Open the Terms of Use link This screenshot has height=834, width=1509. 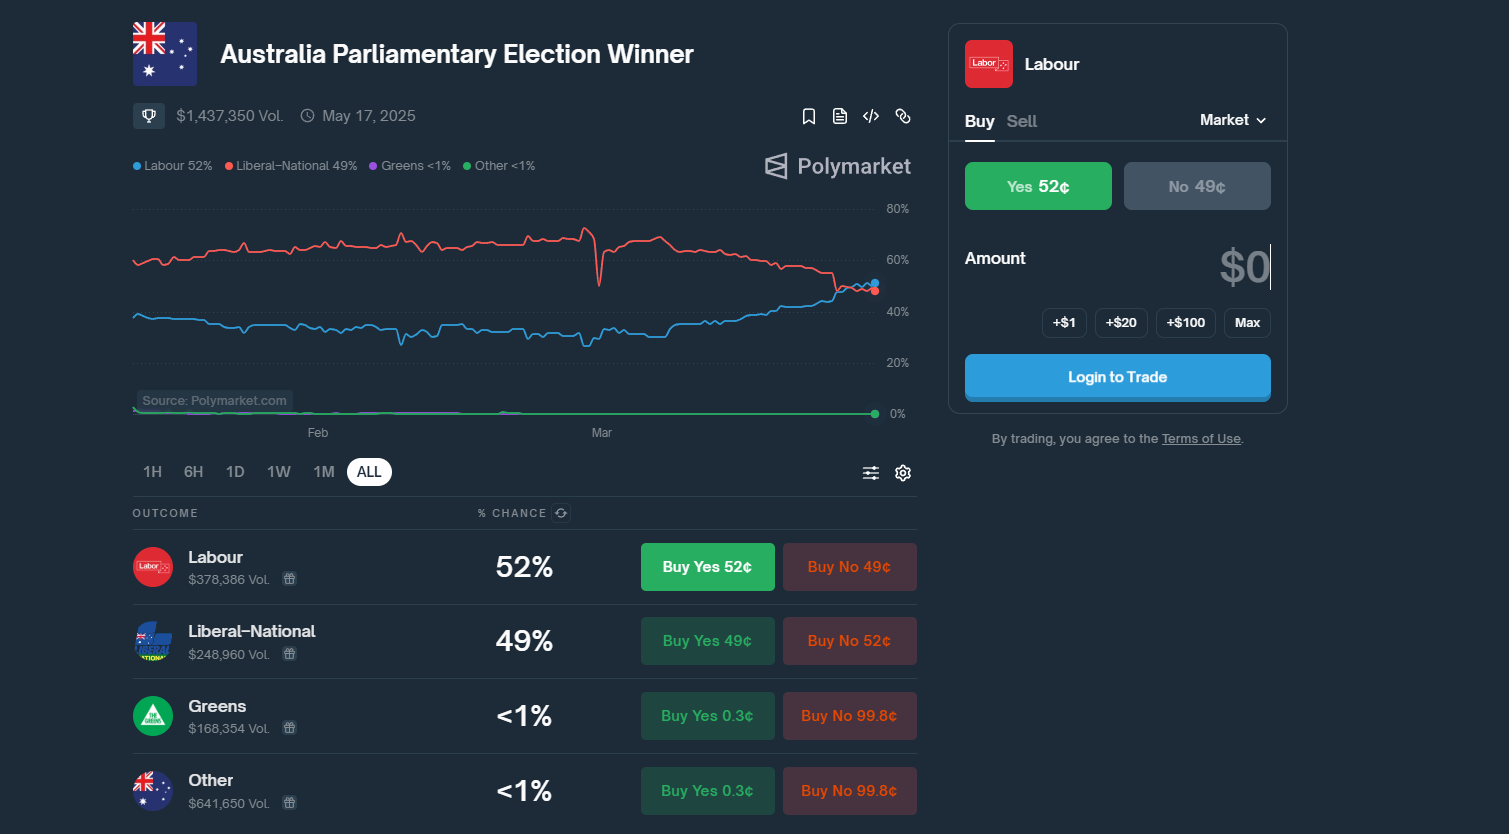coord(1201,439)
